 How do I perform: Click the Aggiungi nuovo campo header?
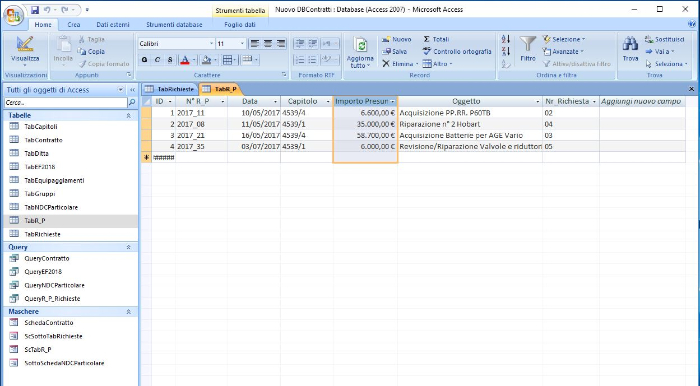click(642, 102)
